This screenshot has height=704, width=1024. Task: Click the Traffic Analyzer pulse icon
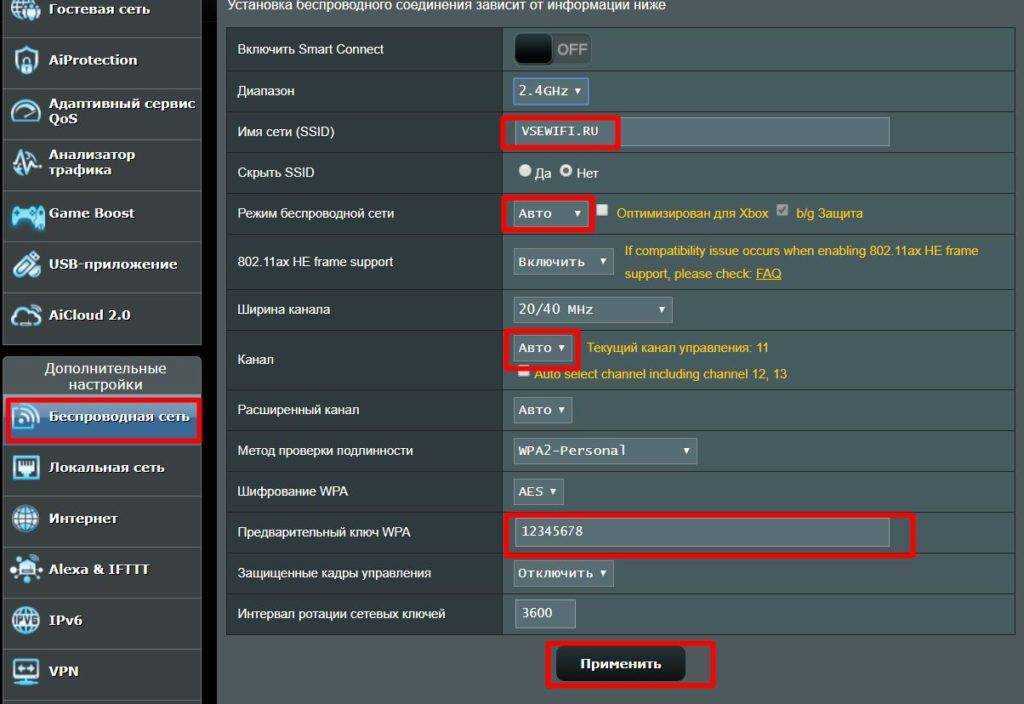(26, 162)
